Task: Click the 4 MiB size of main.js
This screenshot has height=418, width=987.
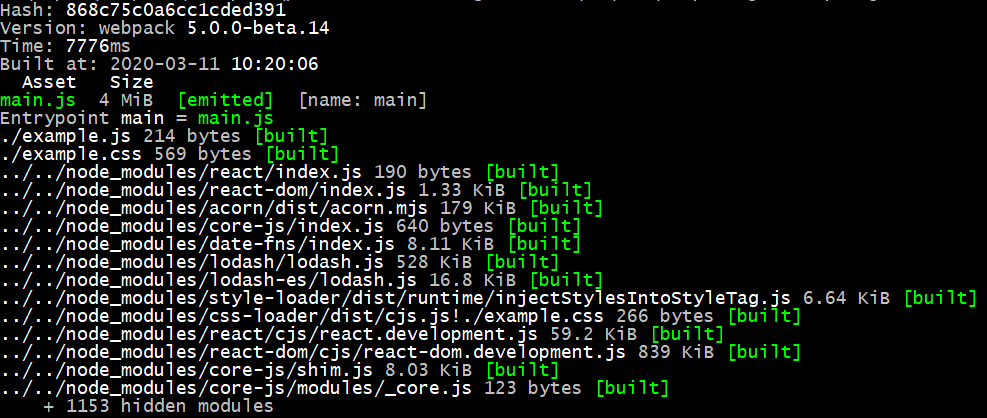Action: 126,99
